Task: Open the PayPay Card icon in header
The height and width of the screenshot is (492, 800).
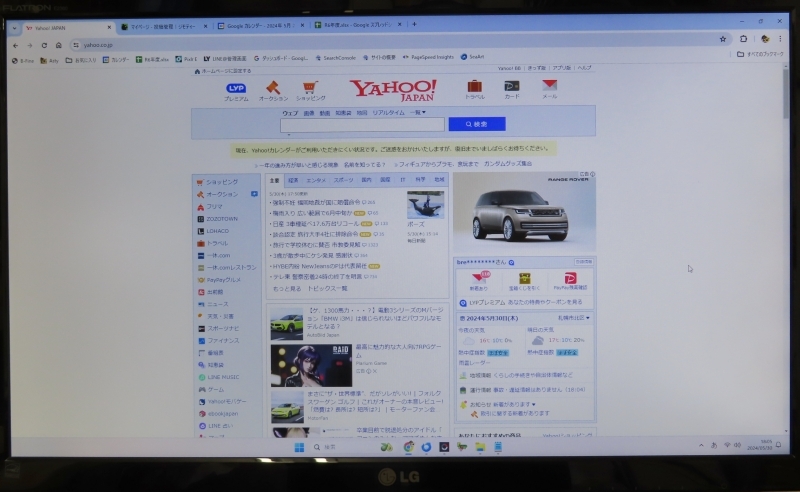Action: [x=512, y=86]
